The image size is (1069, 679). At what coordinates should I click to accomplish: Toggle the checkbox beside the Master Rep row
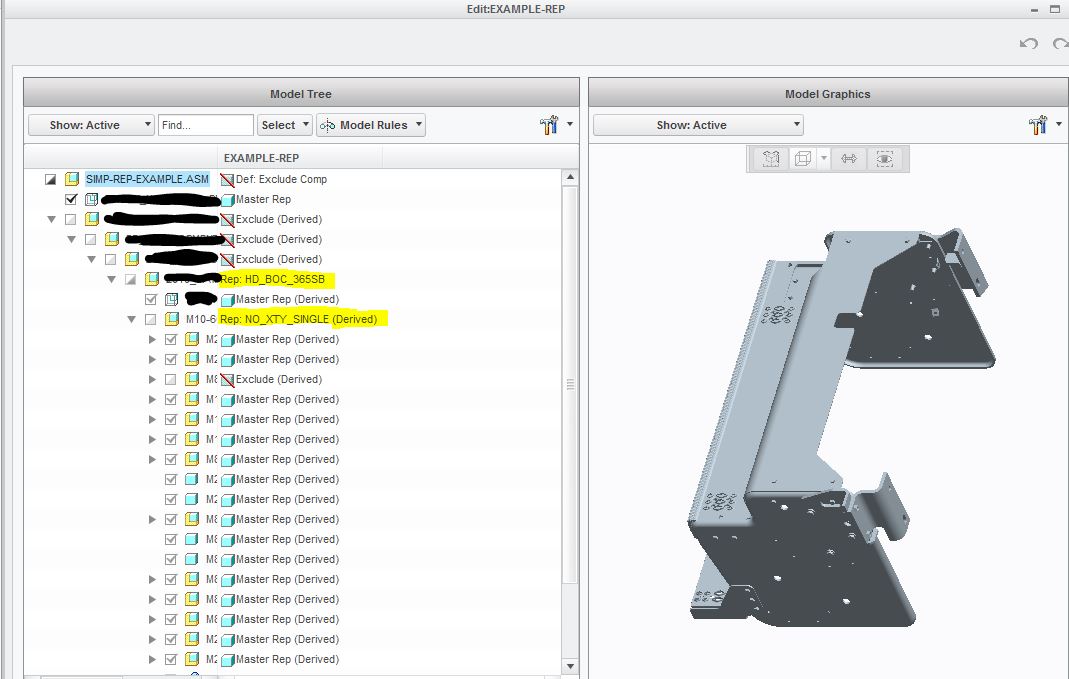click(x=71, y=199)
